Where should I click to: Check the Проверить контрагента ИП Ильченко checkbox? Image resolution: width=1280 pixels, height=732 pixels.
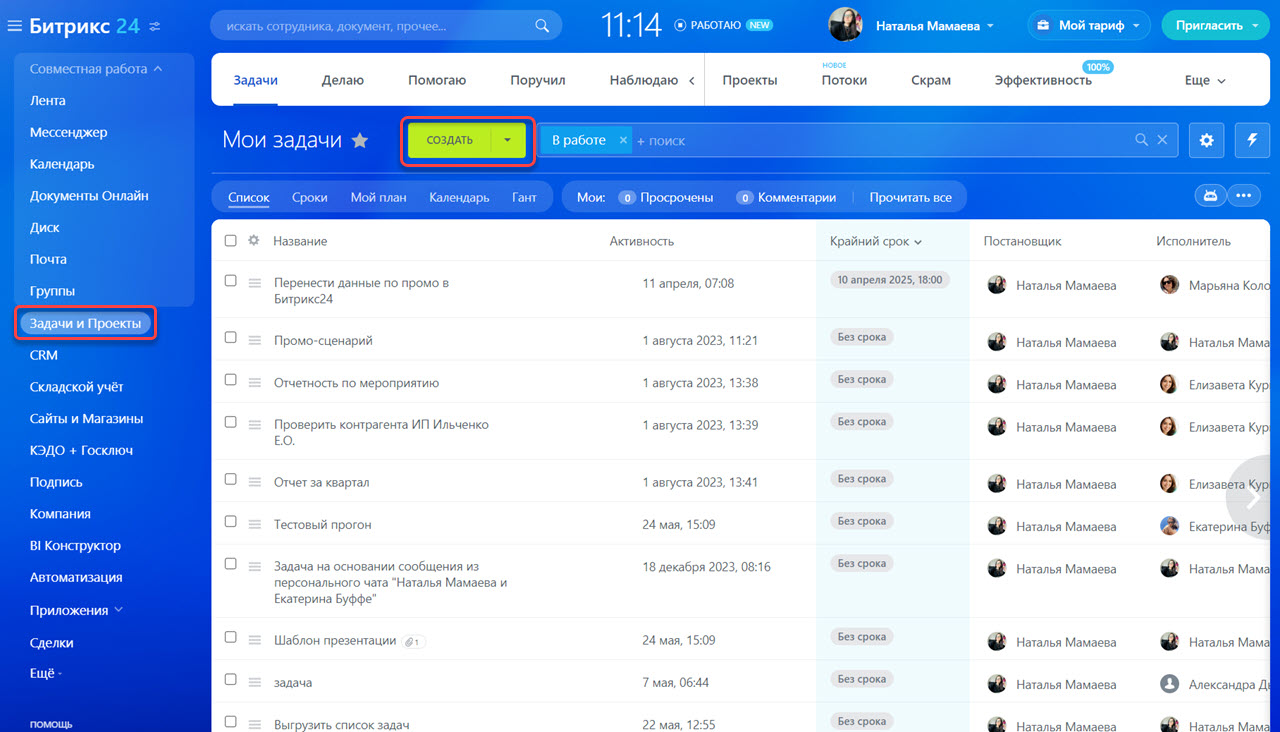[x=231, y=422]
